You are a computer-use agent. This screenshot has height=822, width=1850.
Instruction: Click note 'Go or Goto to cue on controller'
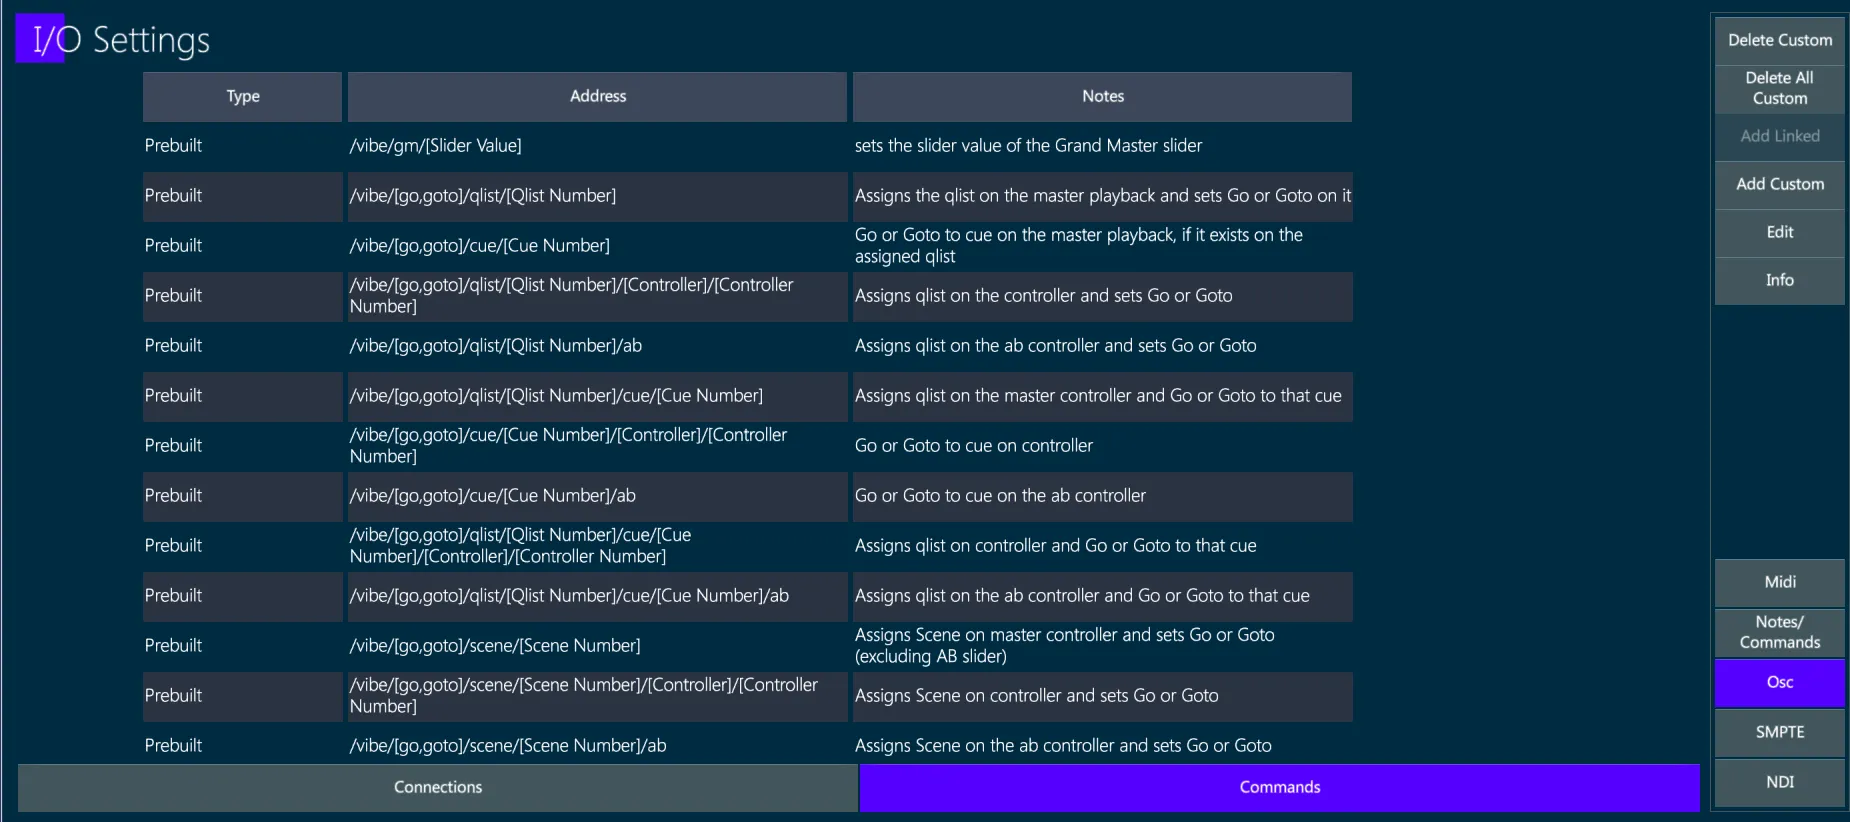973,446
